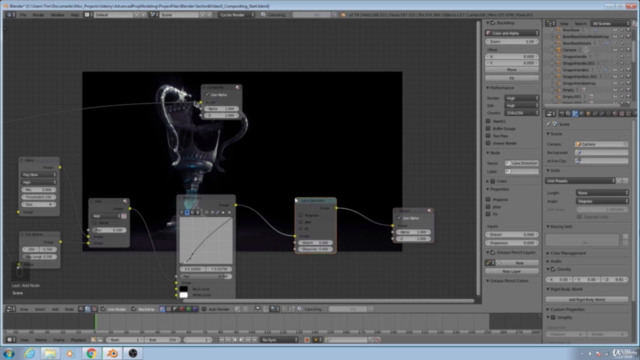Open the Render properties tab icon
The width and height of the screenshot is (640, 360).
click(x=562, y=113)
